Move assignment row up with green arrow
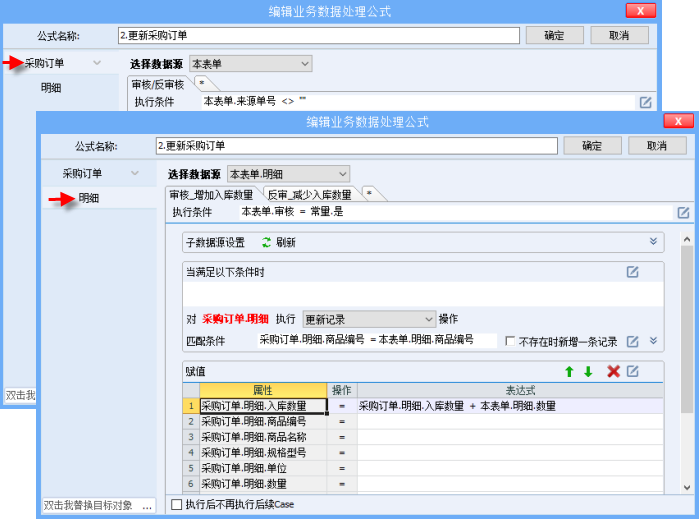This screenshot has width=700, height=520. point(569,371)
